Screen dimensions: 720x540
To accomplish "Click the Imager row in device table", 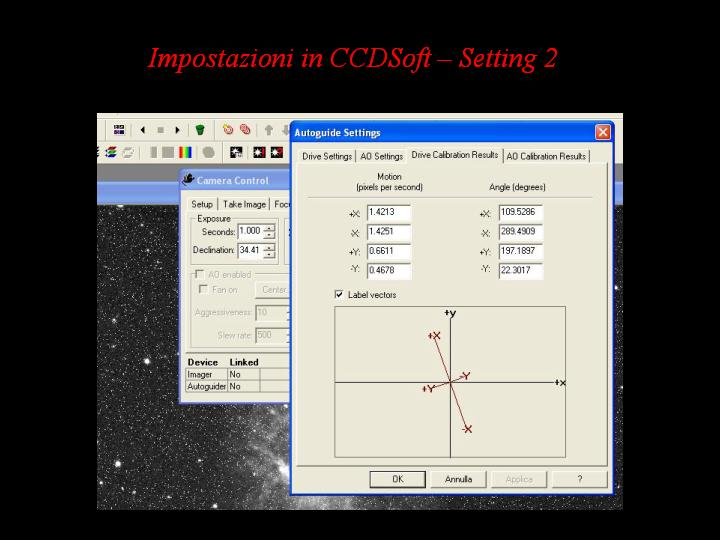I will (237, 375).
